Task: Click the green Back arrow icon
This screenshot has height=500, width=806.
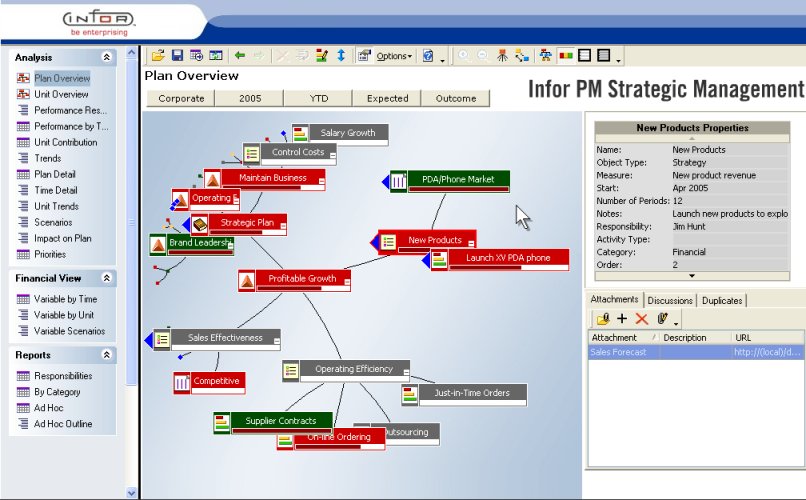Action: [240, 55]
